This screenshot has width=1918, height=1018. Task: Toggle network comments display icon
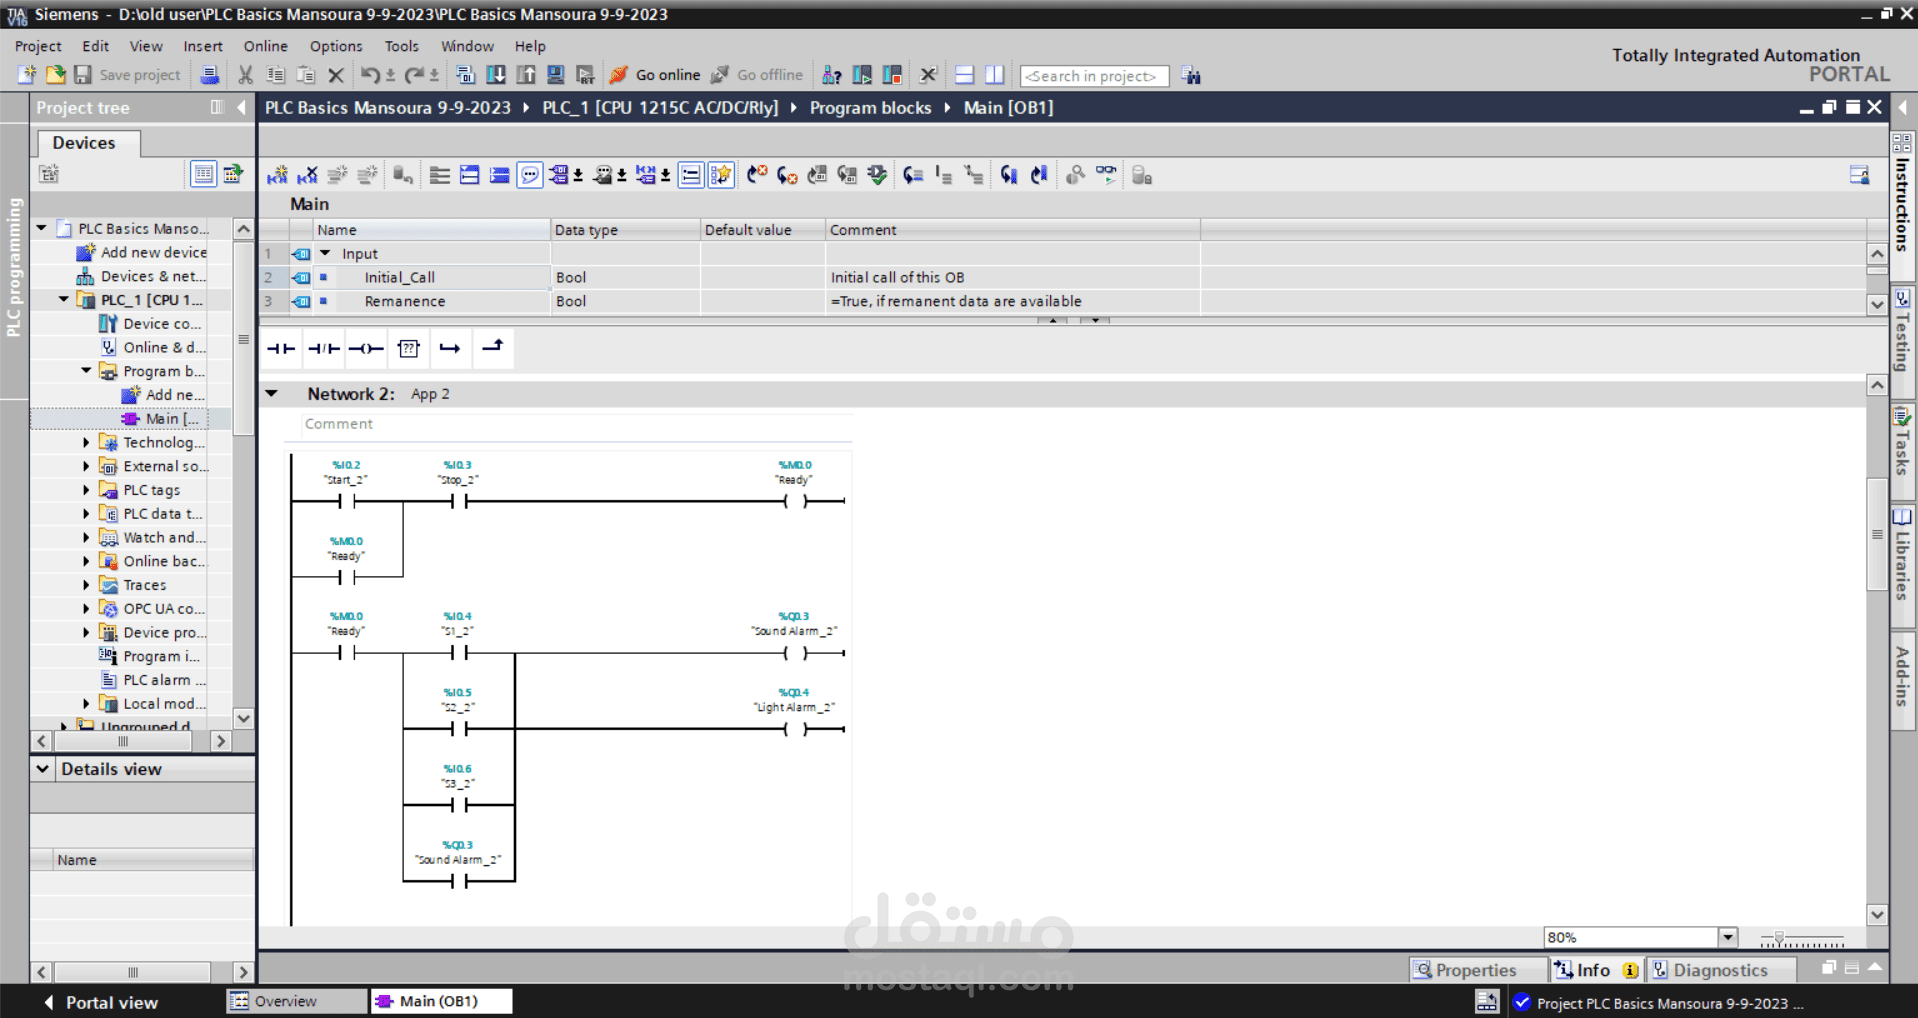coord(529,176)
